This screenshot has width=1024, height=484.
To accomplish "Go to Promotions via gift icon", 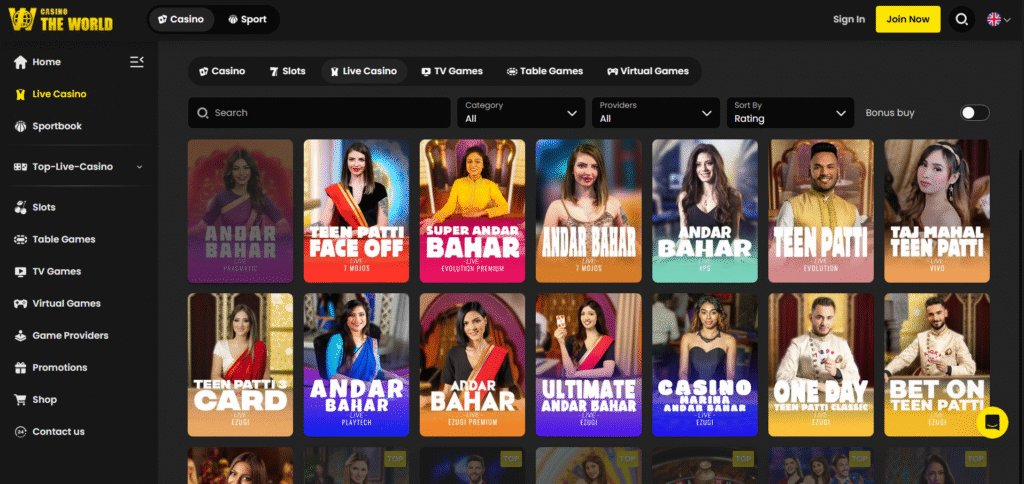I will (20, 368).
